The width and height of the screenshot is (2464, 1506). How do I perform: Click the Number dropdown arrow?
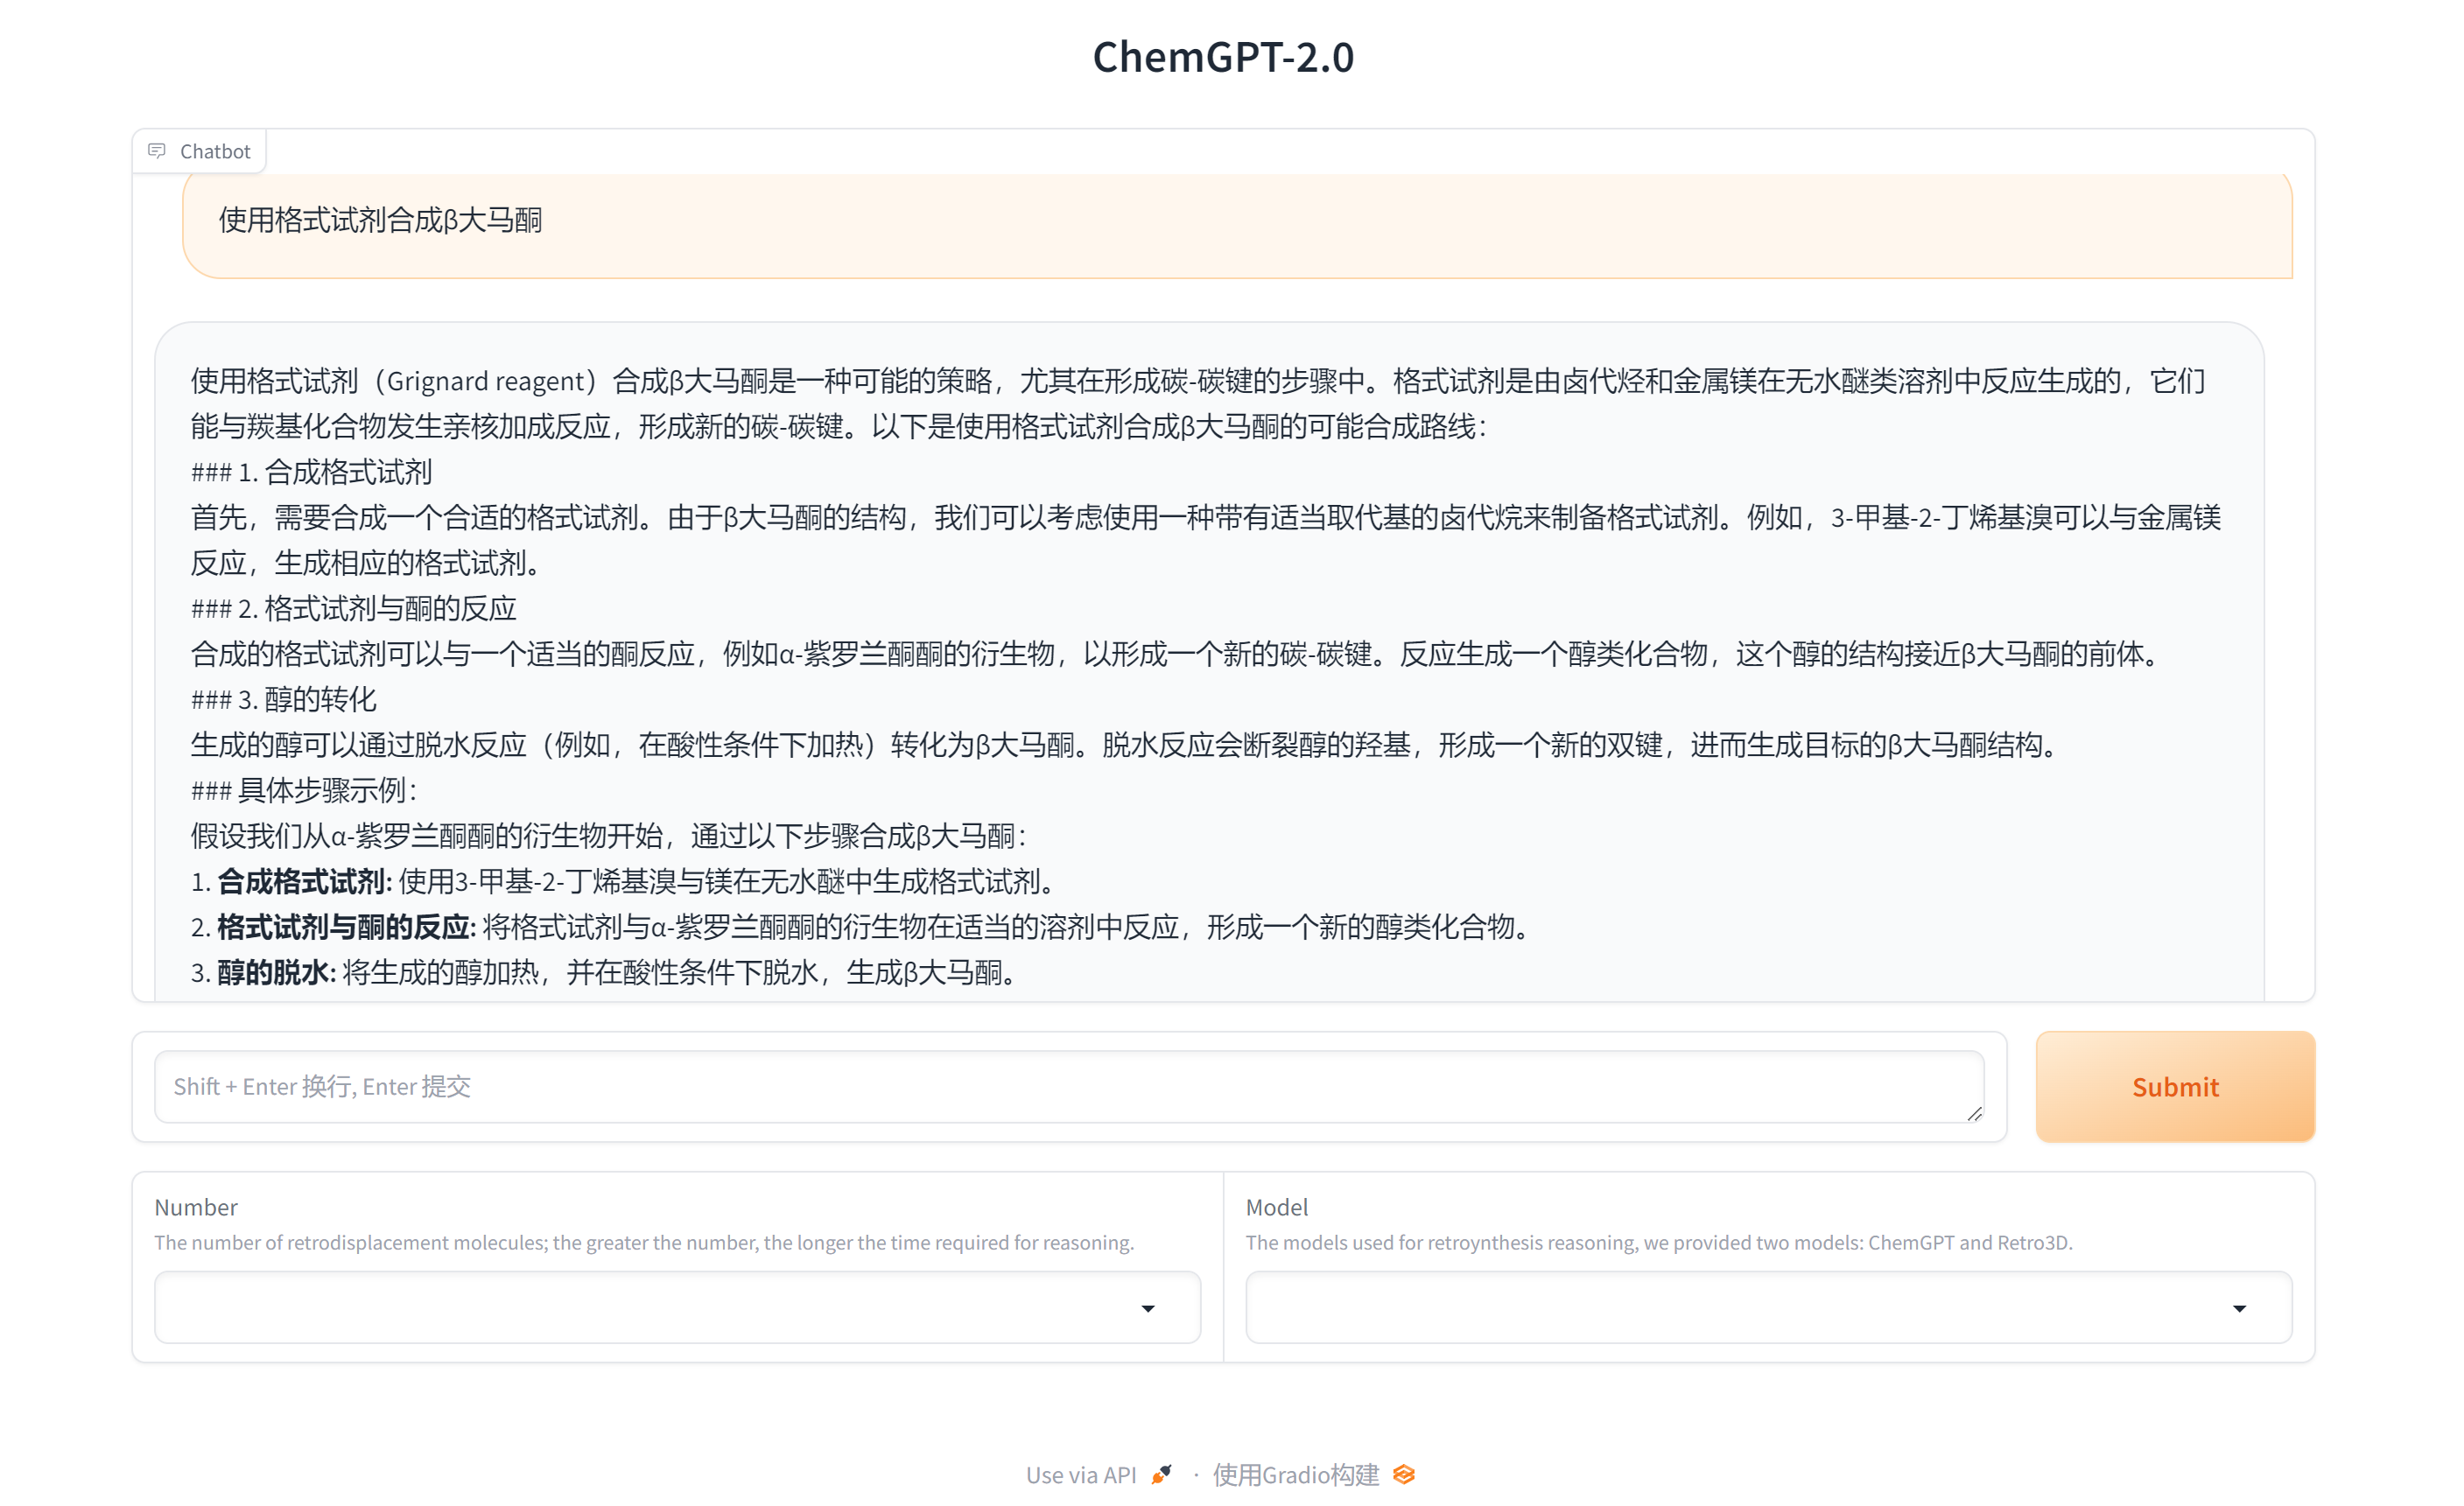tap(1148, 1308)
